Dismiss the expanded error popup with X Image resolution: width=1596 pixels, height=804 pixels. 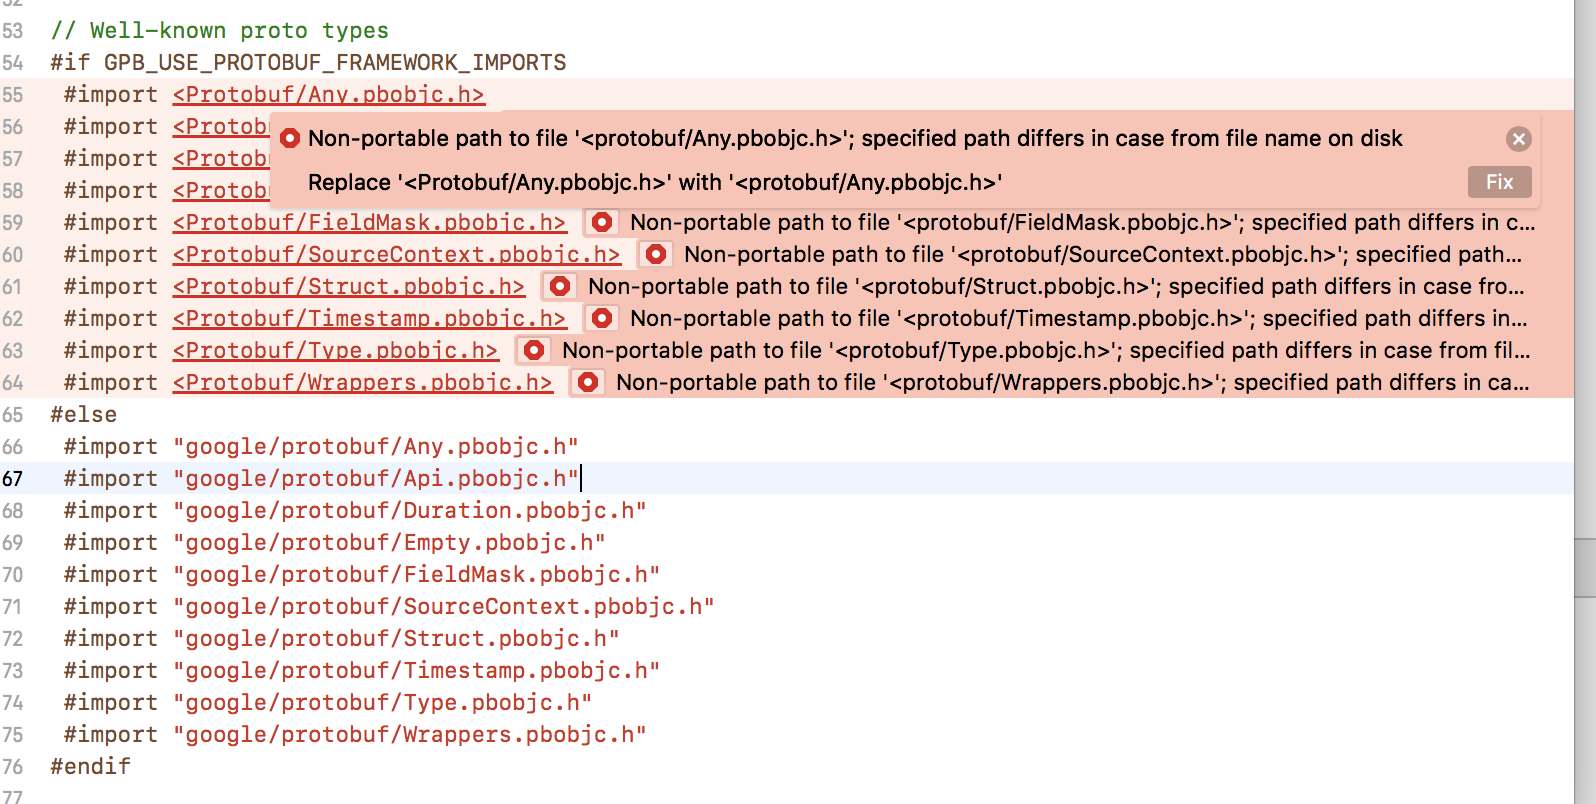pos(1518,139)
